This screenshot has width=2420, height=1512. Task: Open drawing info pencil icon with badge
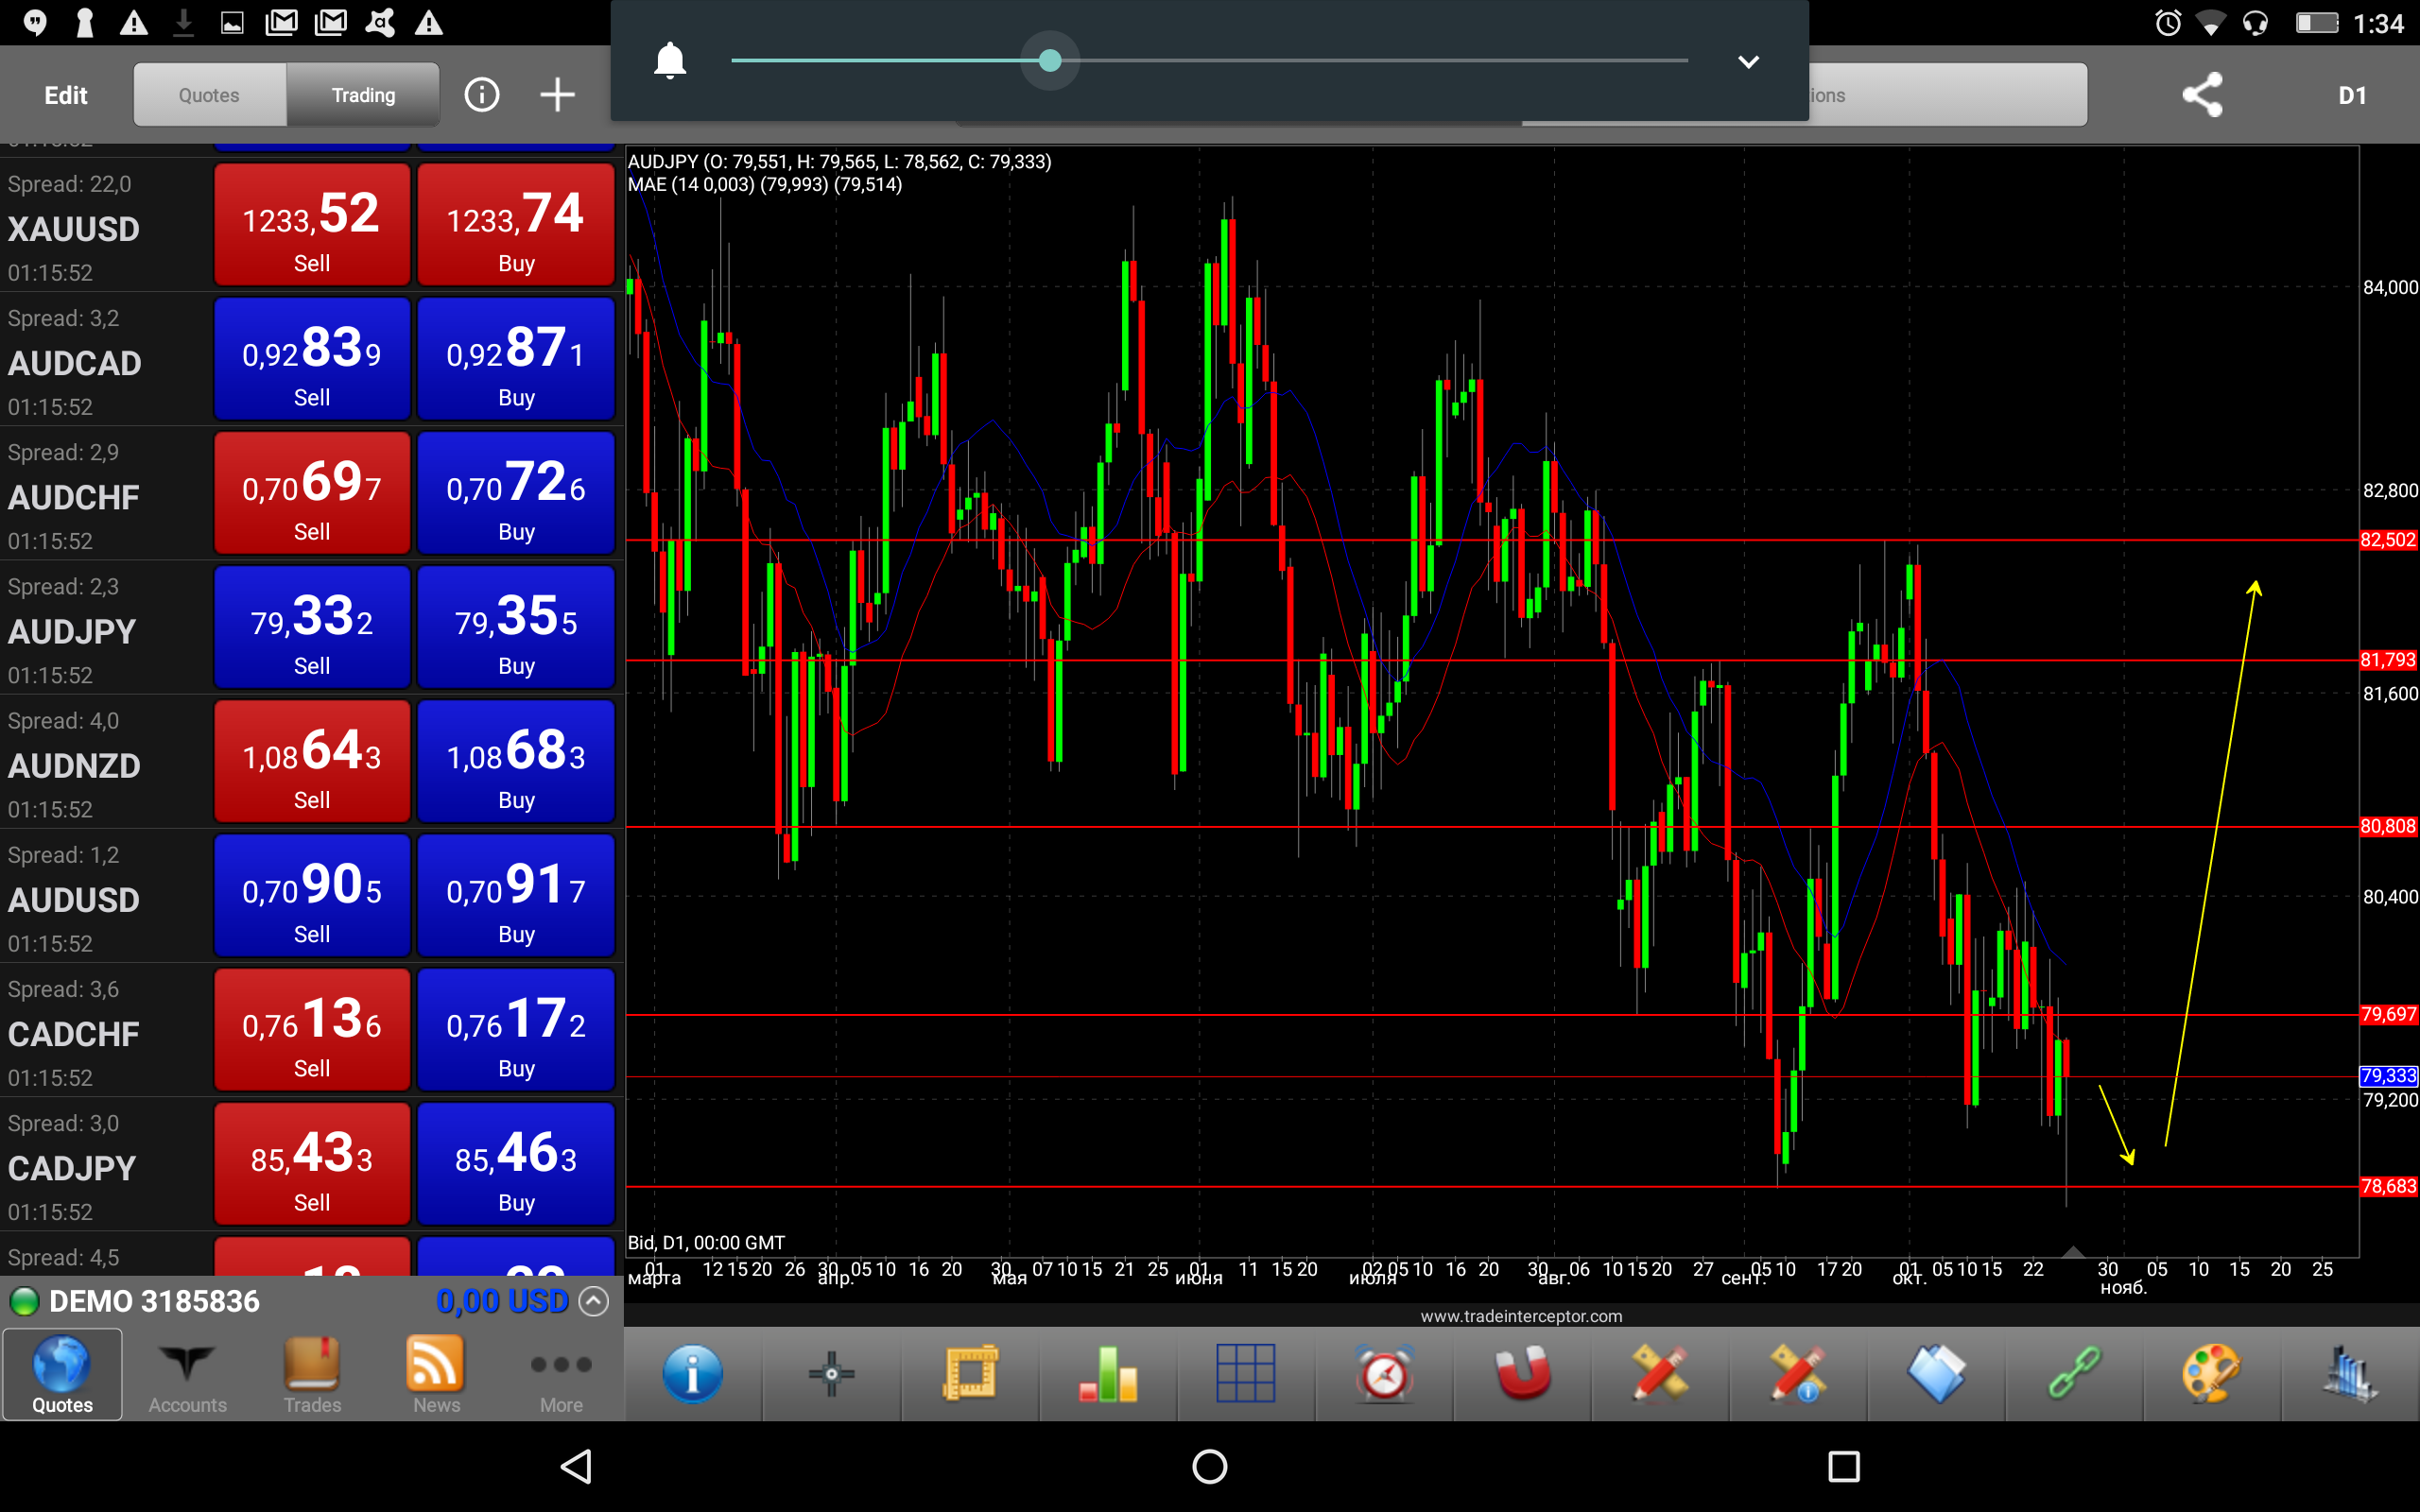[x=1799, y=1373]
